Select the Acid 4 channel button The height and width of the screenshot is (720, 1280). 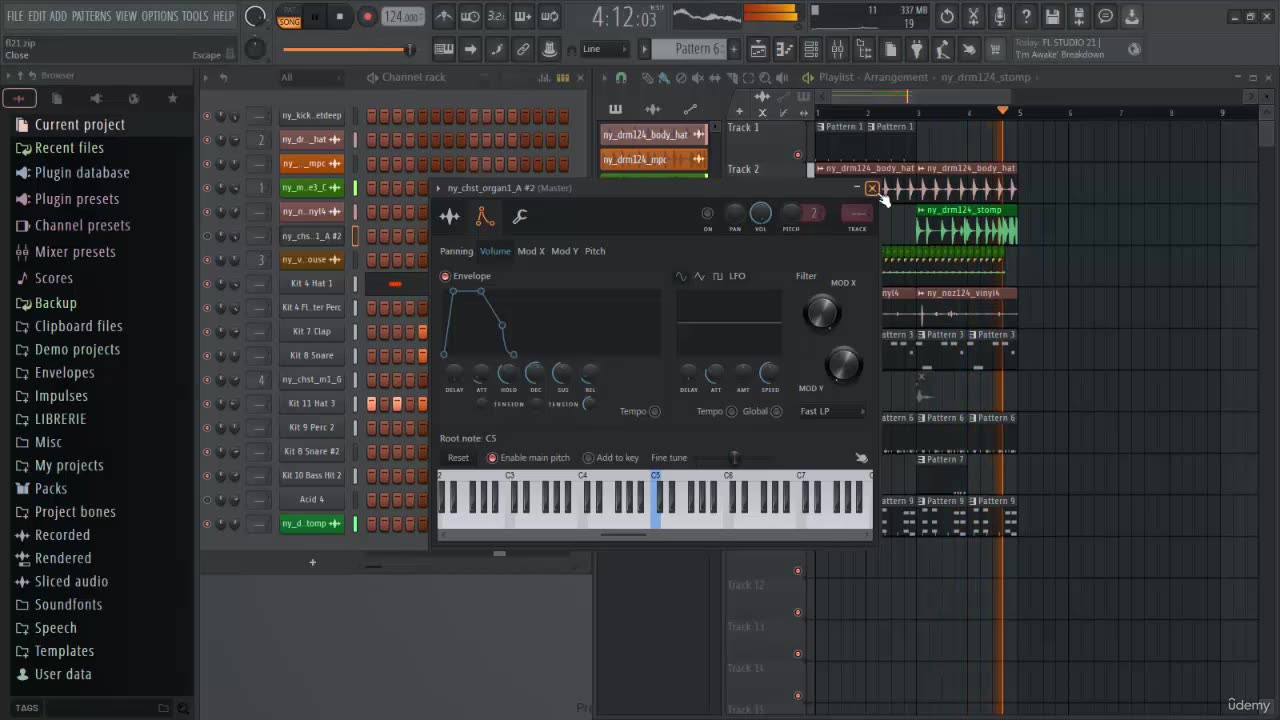(x=312, y=500)
